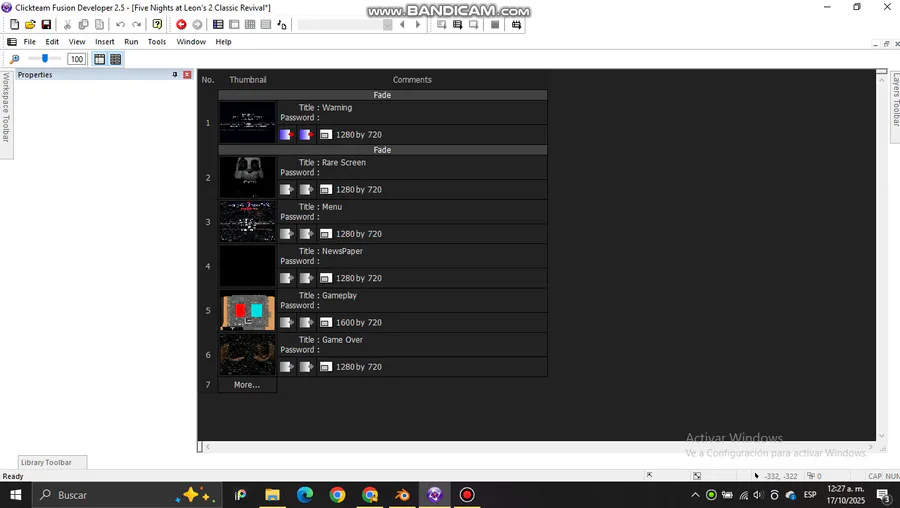Open the Help contents question-mark icon
The width and height of the screenshot is (900, 508).
157,24
